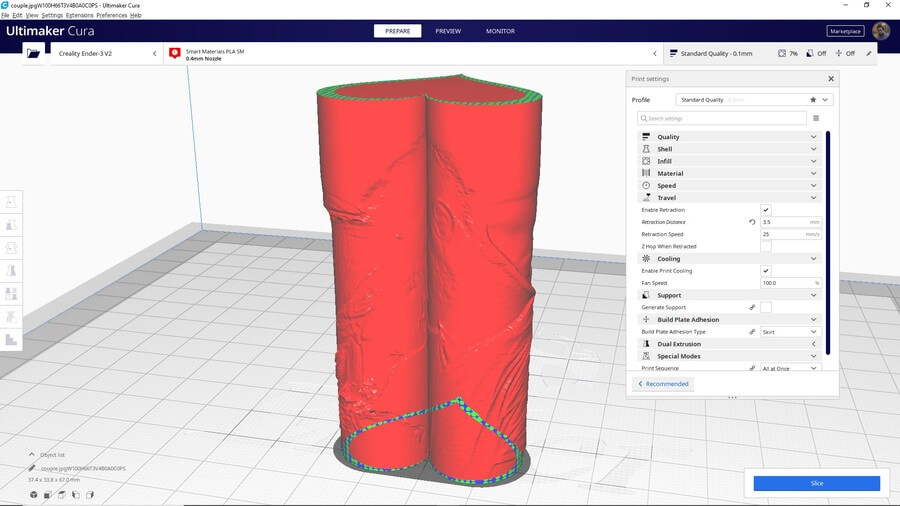Open the settings visibility hamburger menu
Viewport: 900px width, 506px height.
816,118
